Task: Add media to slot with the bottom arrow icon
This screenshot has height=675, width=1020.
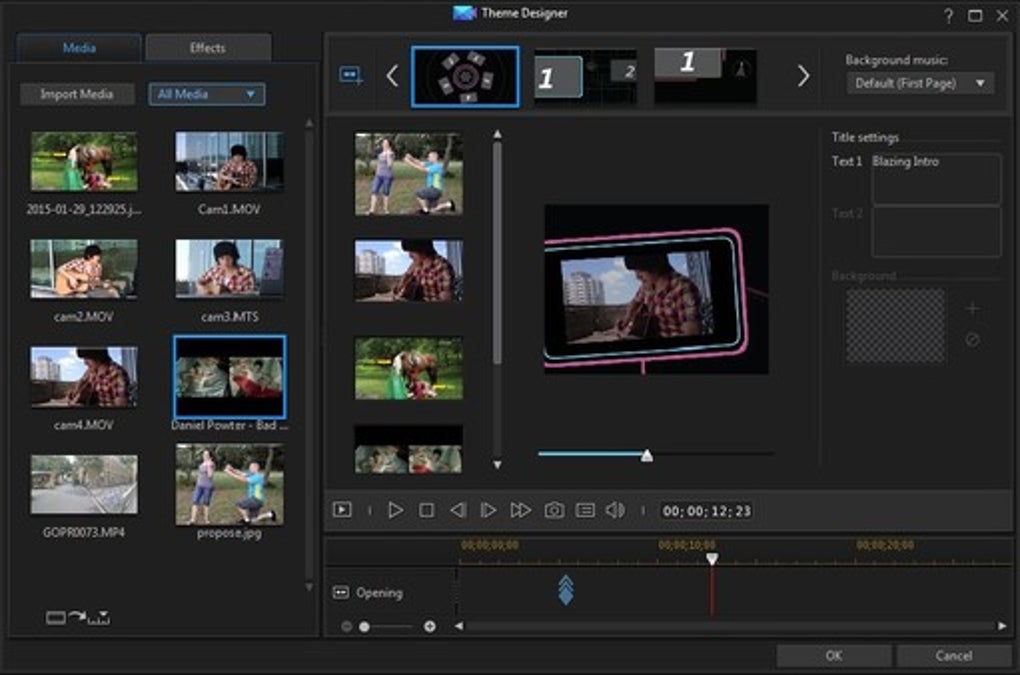Action: (x=77, y=618)
